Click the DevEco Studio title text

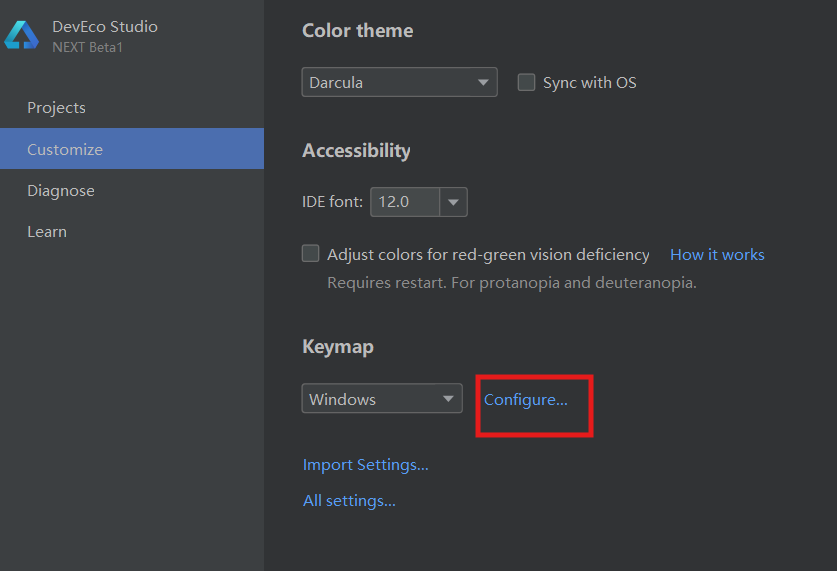click(105, 27)
